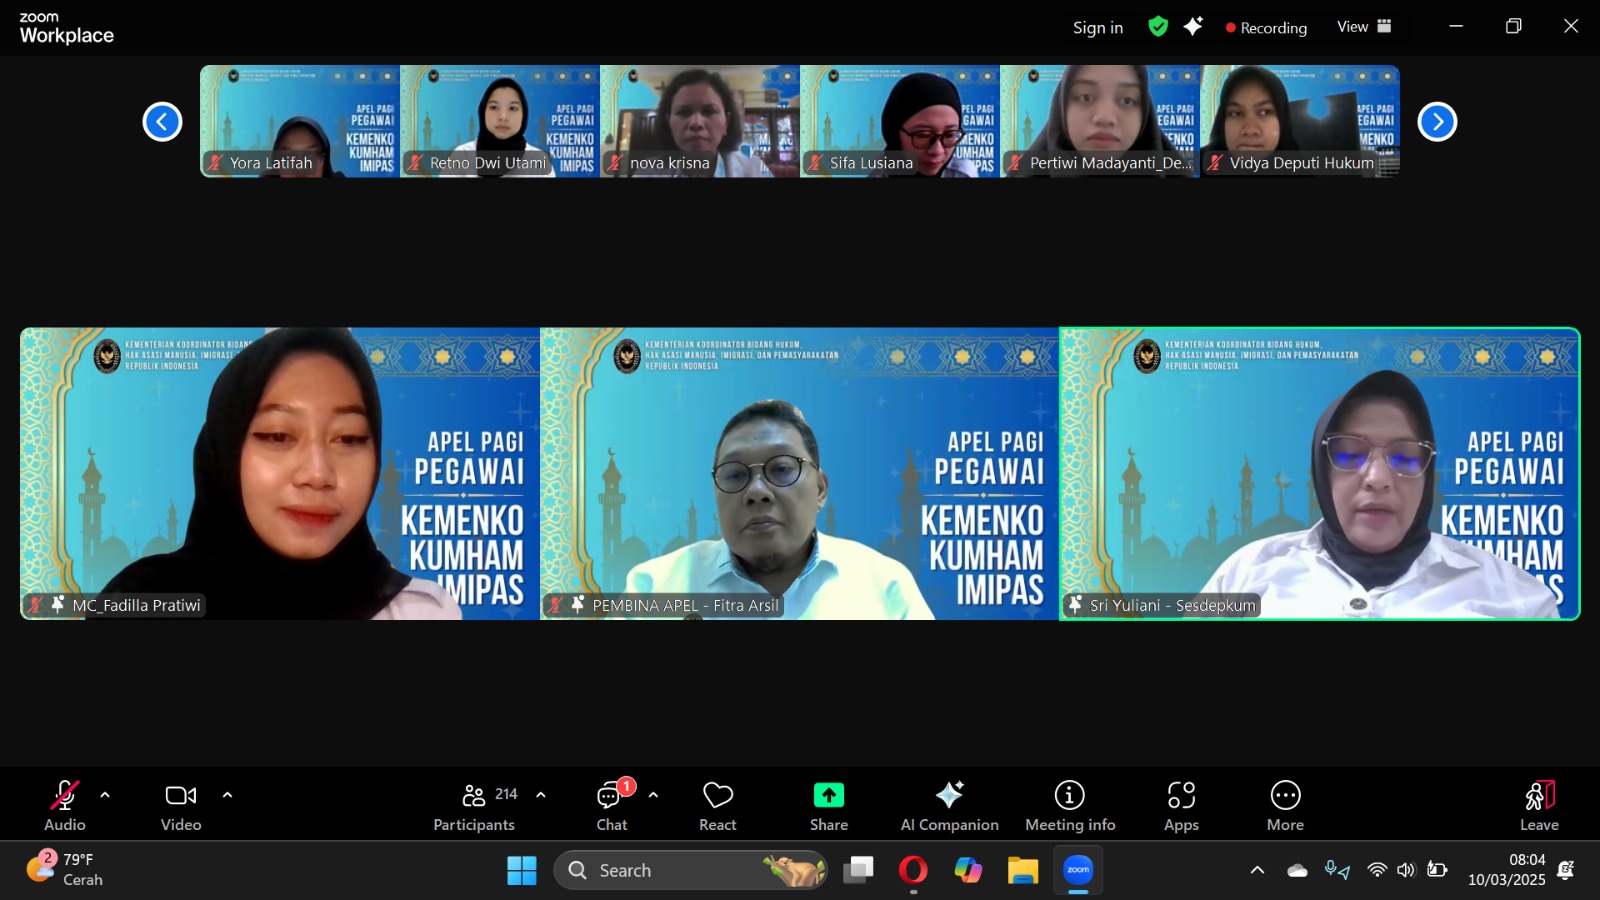
Task: Click the green encryption shield icon
Action: [1158, 27]
